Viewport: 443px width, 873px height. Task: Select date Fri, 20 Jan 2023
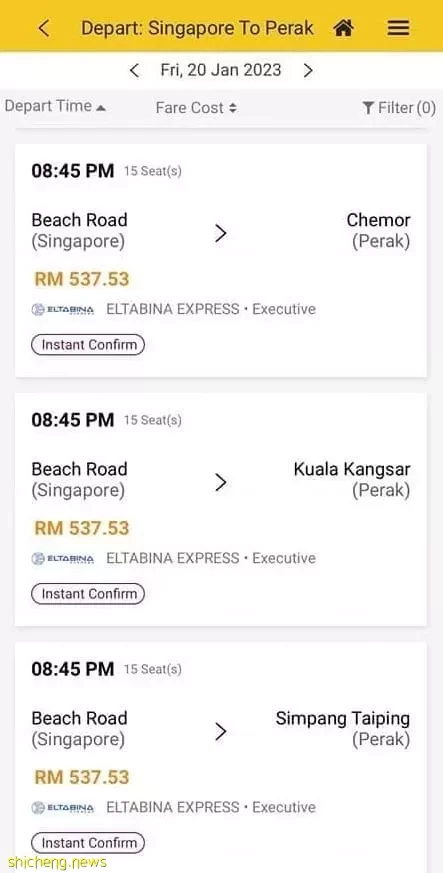221,70
